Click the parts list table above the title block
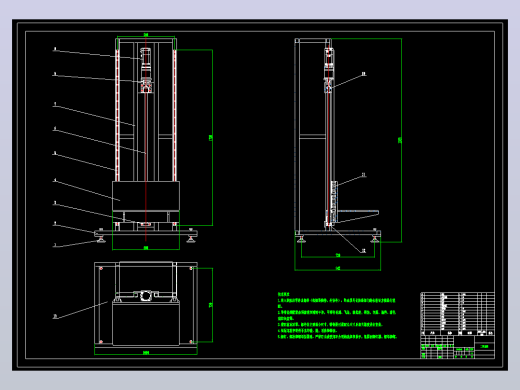This screenshot has height=390, width=520. pos(457,313)
